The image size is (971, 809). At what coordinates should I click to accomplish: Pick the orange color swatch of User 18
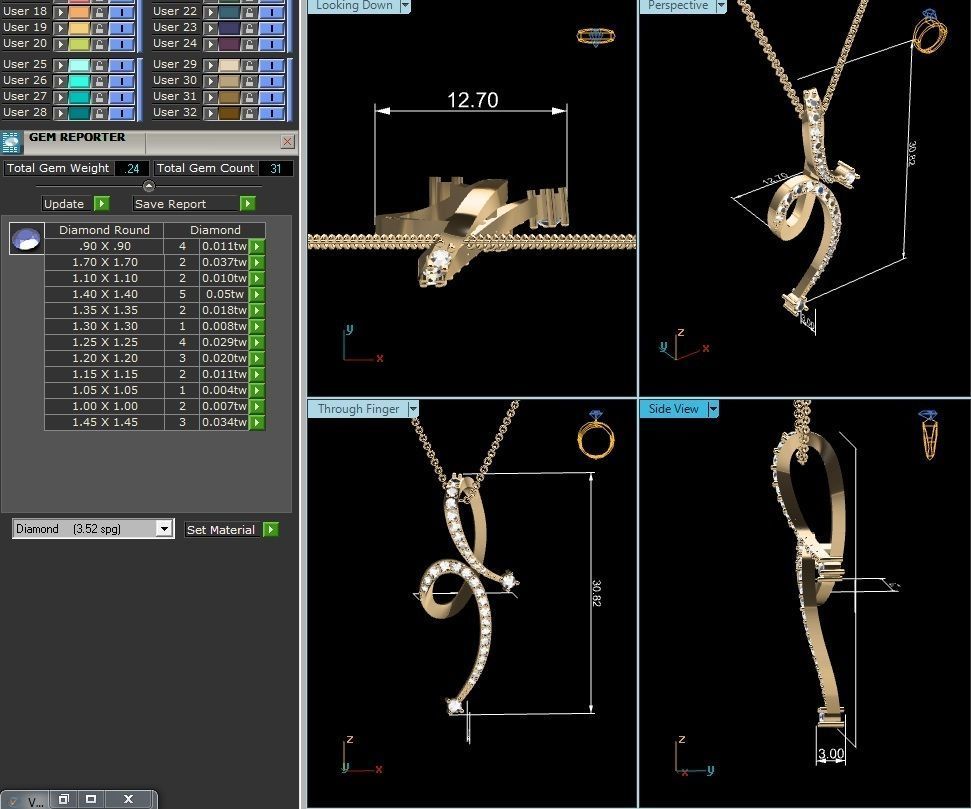(x=79, y=12)
